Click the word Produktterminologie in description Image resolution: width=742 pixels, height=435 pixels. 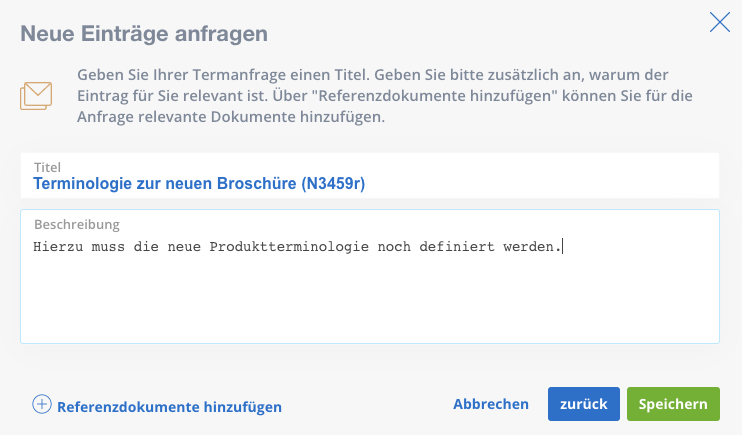289,247
